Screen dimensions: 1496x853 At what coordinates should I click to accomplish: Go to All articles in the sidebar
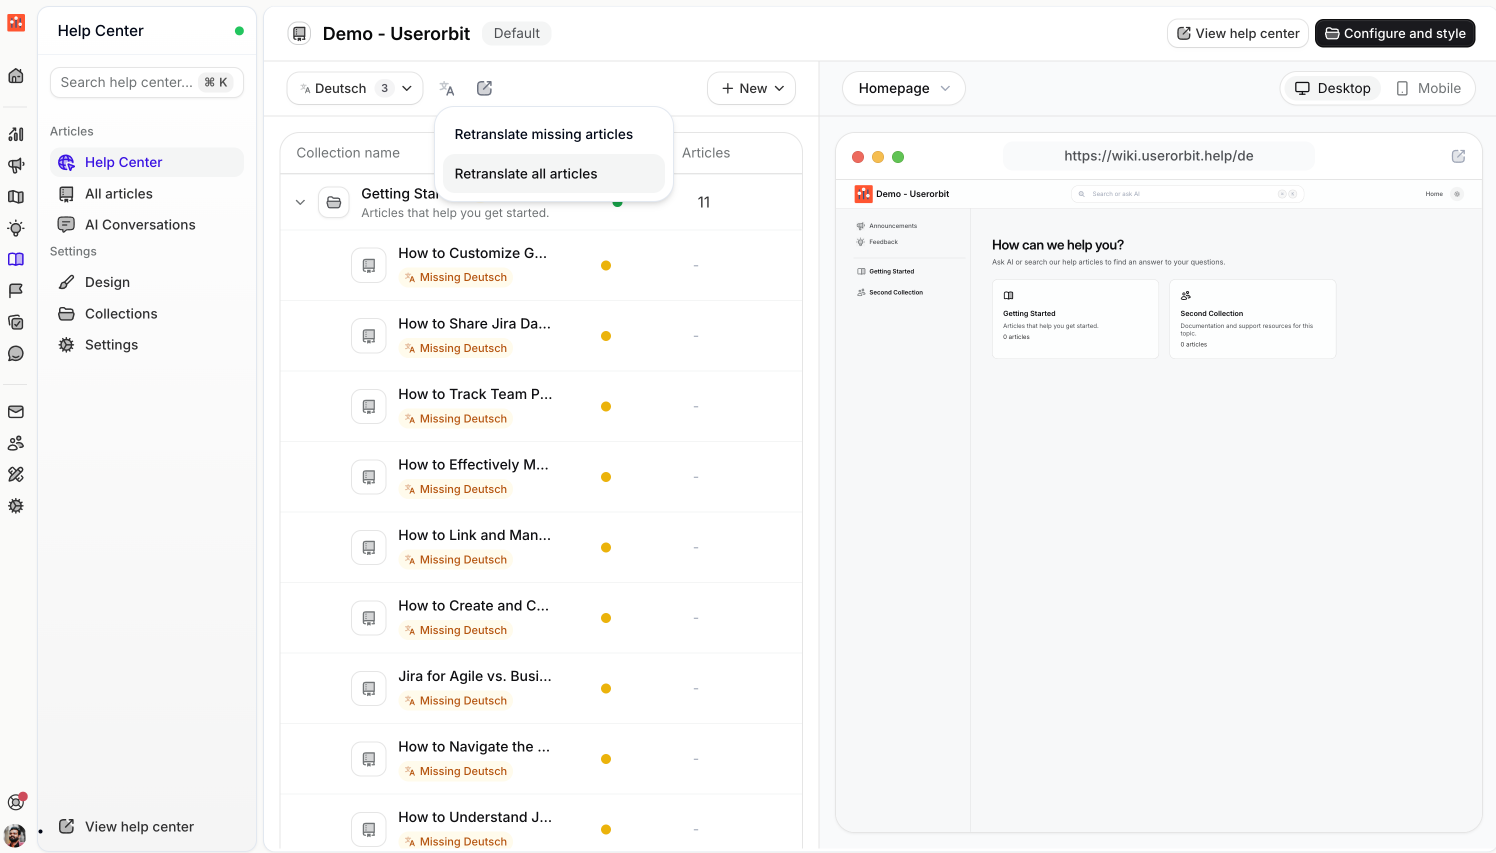pos(147,194)
